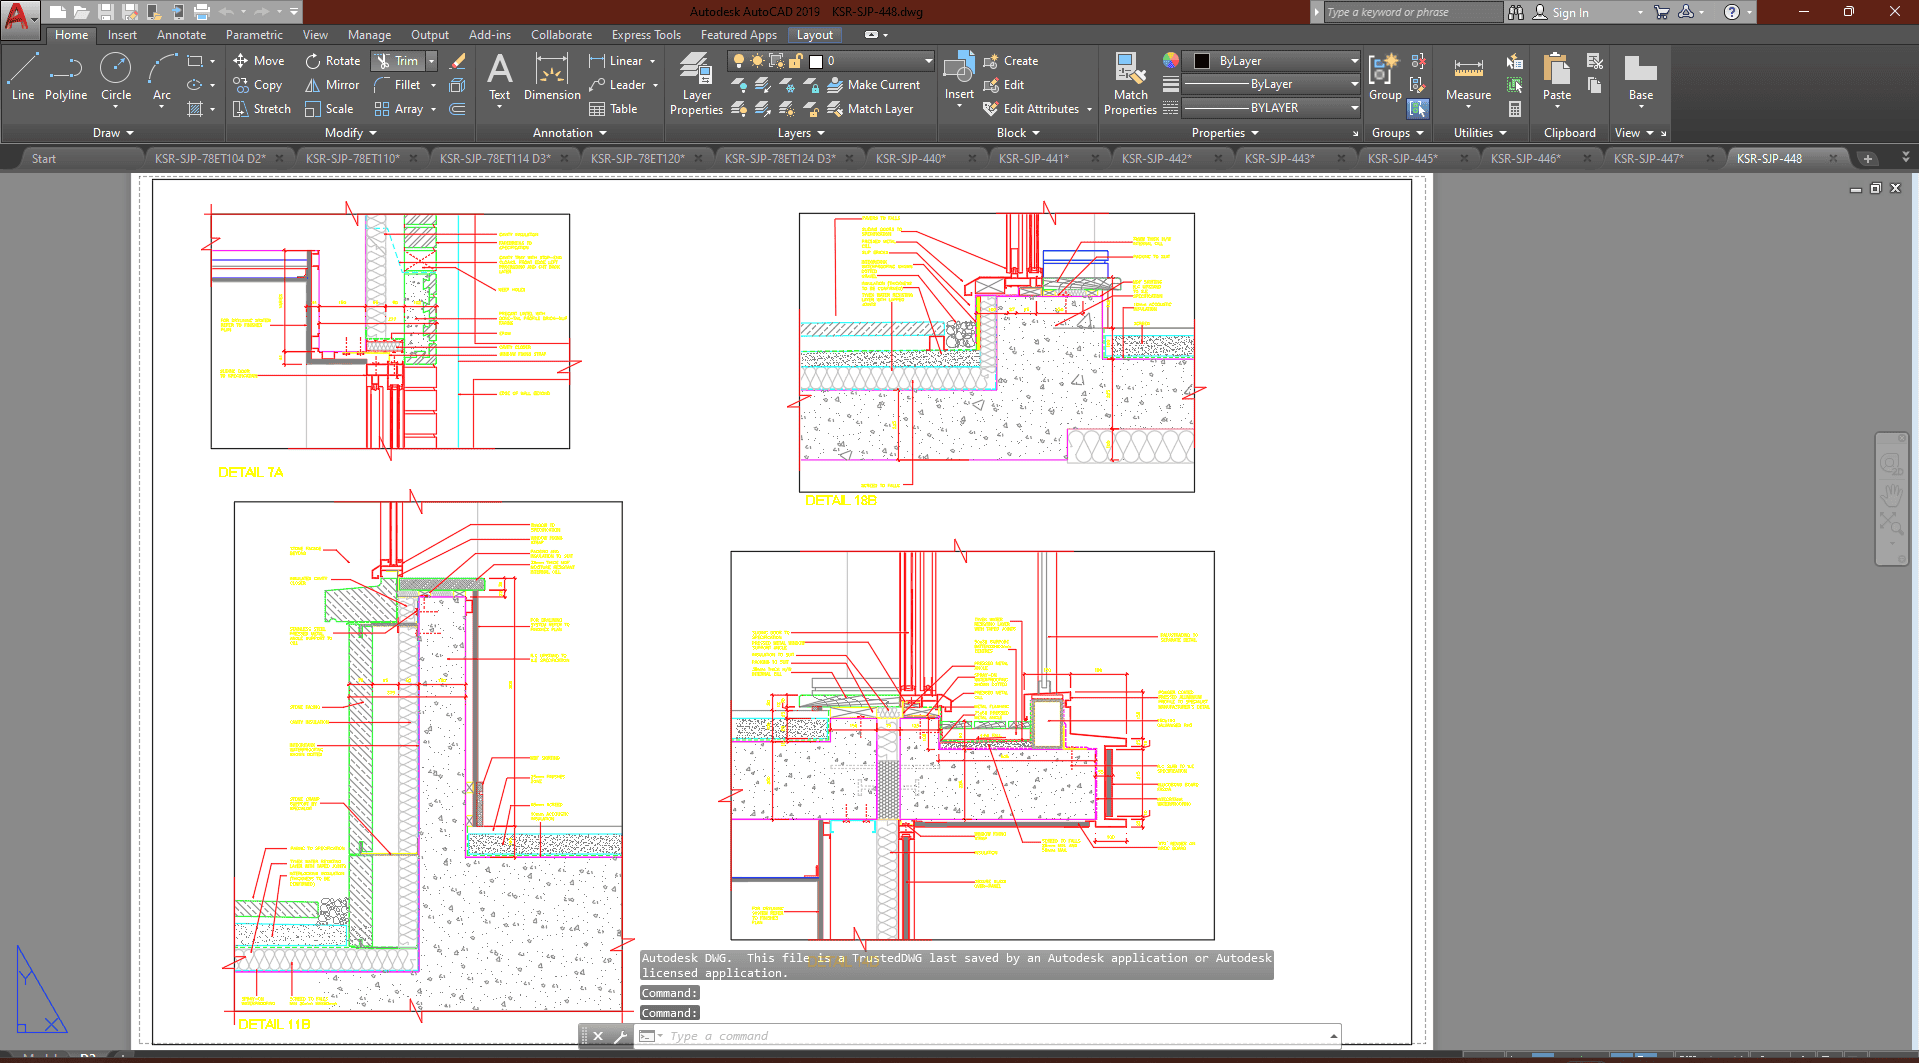
Task: Toggle the layer 0 lock padlock
Action: point(796,61)
